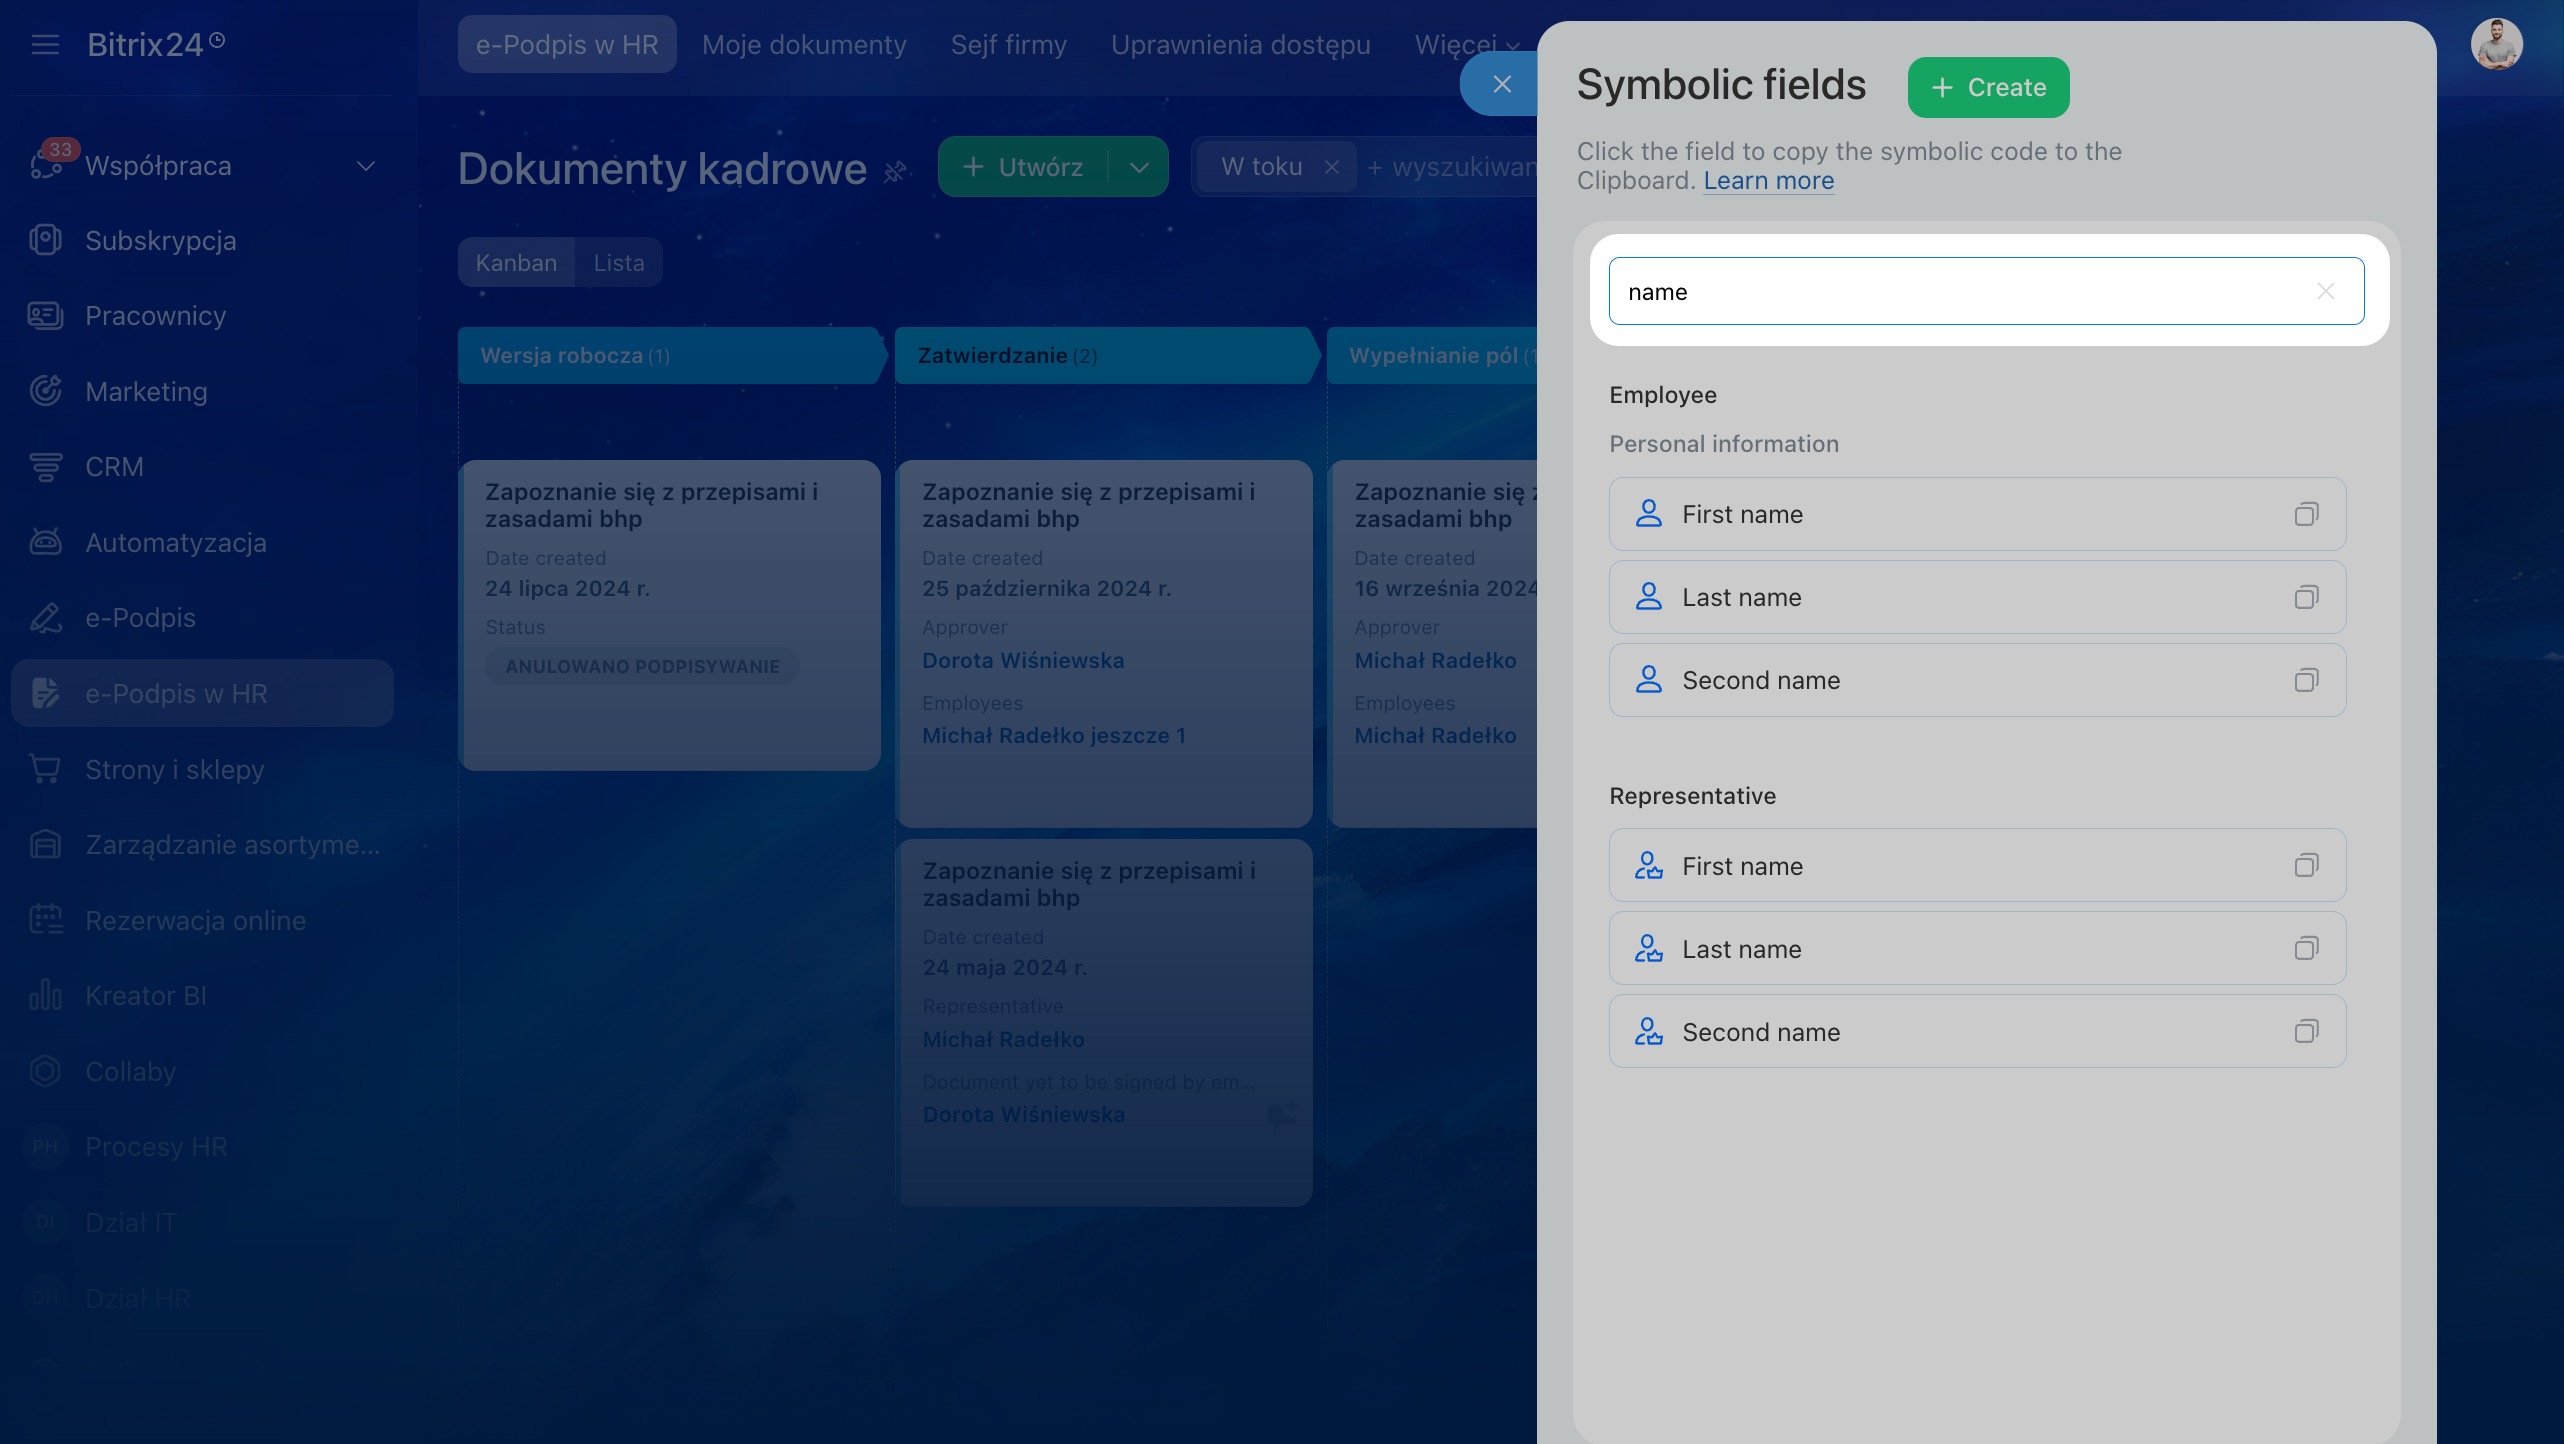Expand the Współpraca sidebar section

[366, 166]
